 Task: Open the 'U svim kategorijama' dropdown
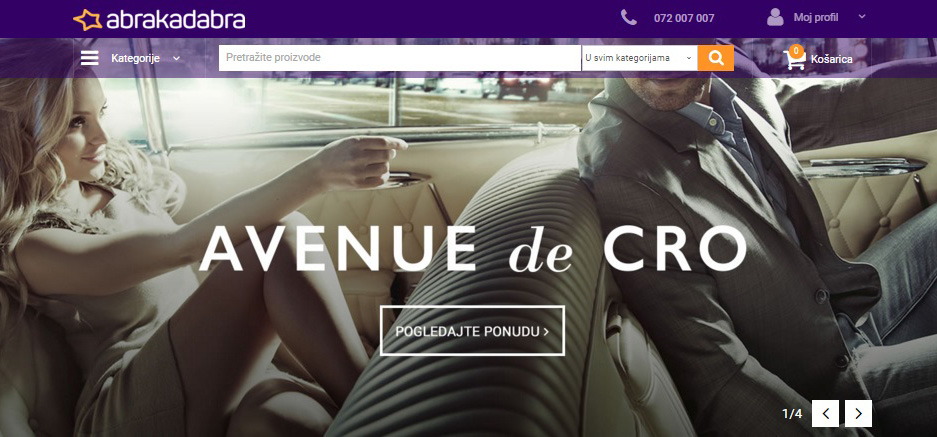(x=639, y=58)
